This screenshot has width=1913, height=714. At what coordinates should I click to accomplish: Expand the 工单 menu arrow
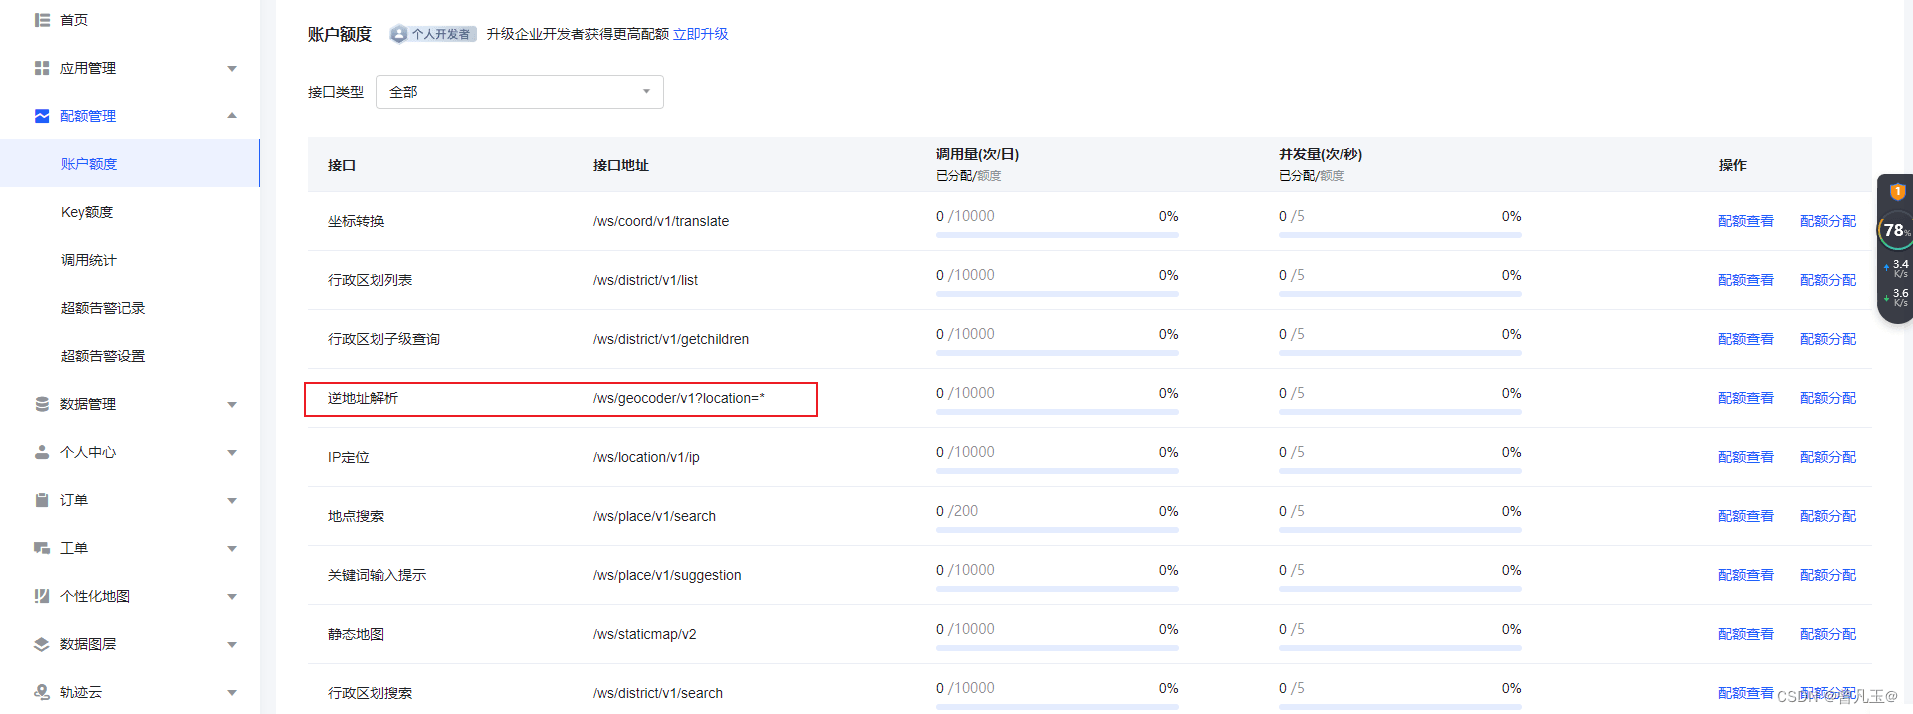click(232, 548)
